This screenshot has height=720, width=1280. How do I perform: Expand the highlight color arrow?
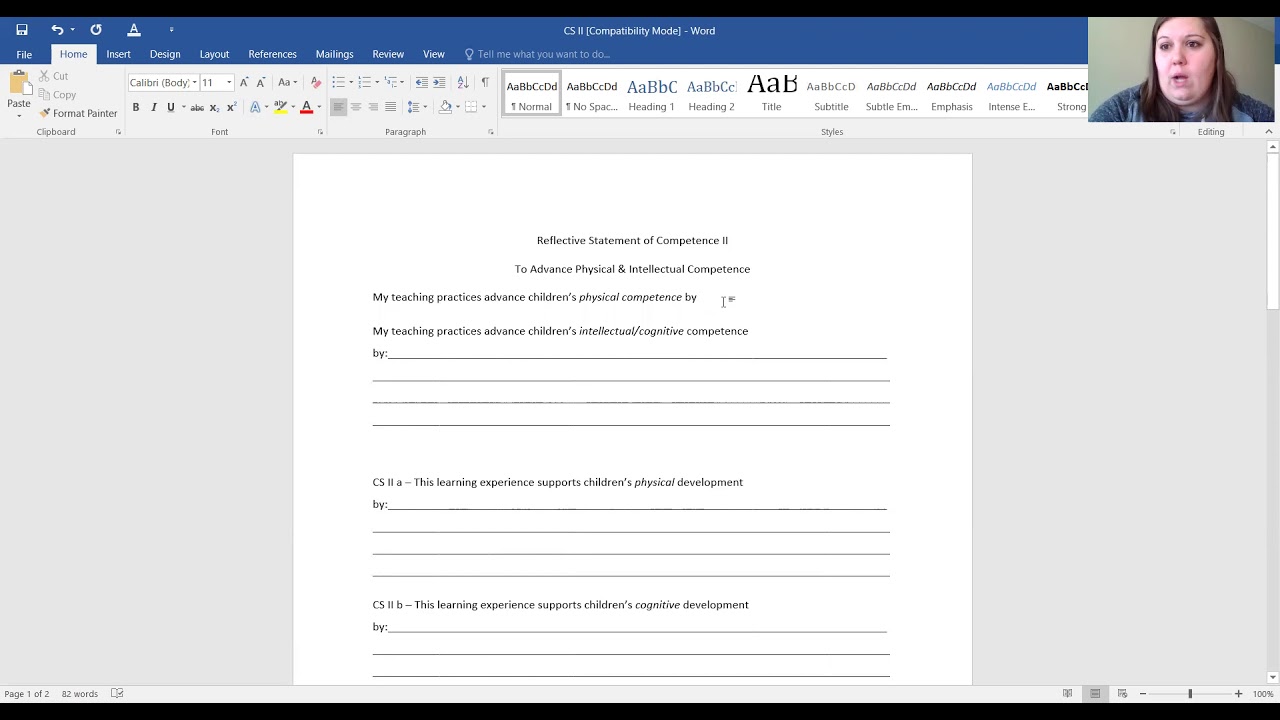tap(293, 107)
